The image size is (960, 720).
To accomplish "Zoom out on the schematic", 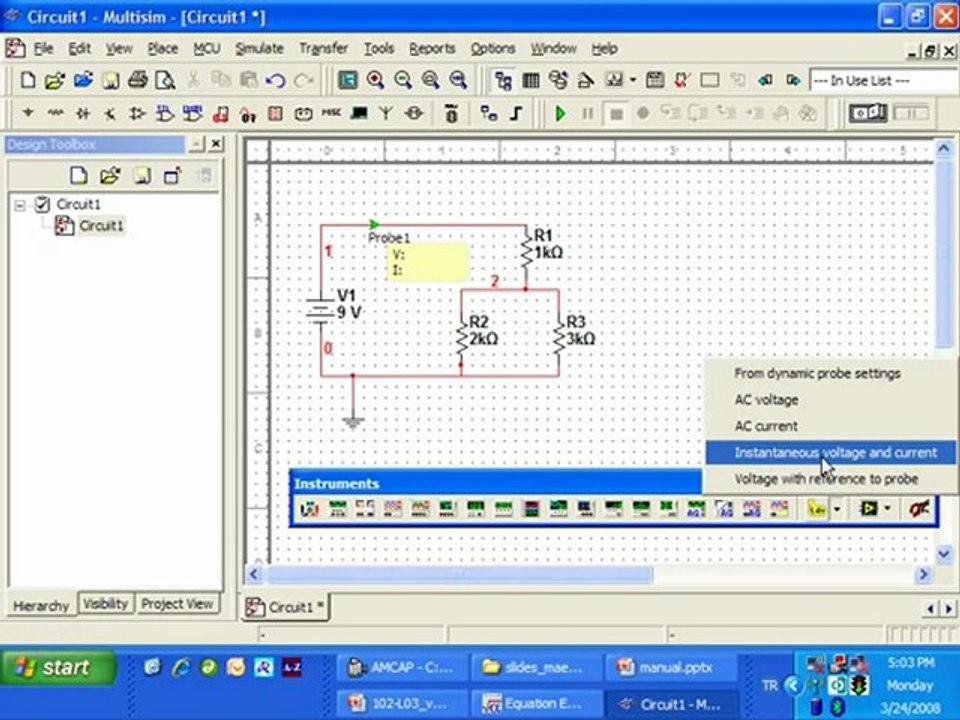I will pos(403,80).
